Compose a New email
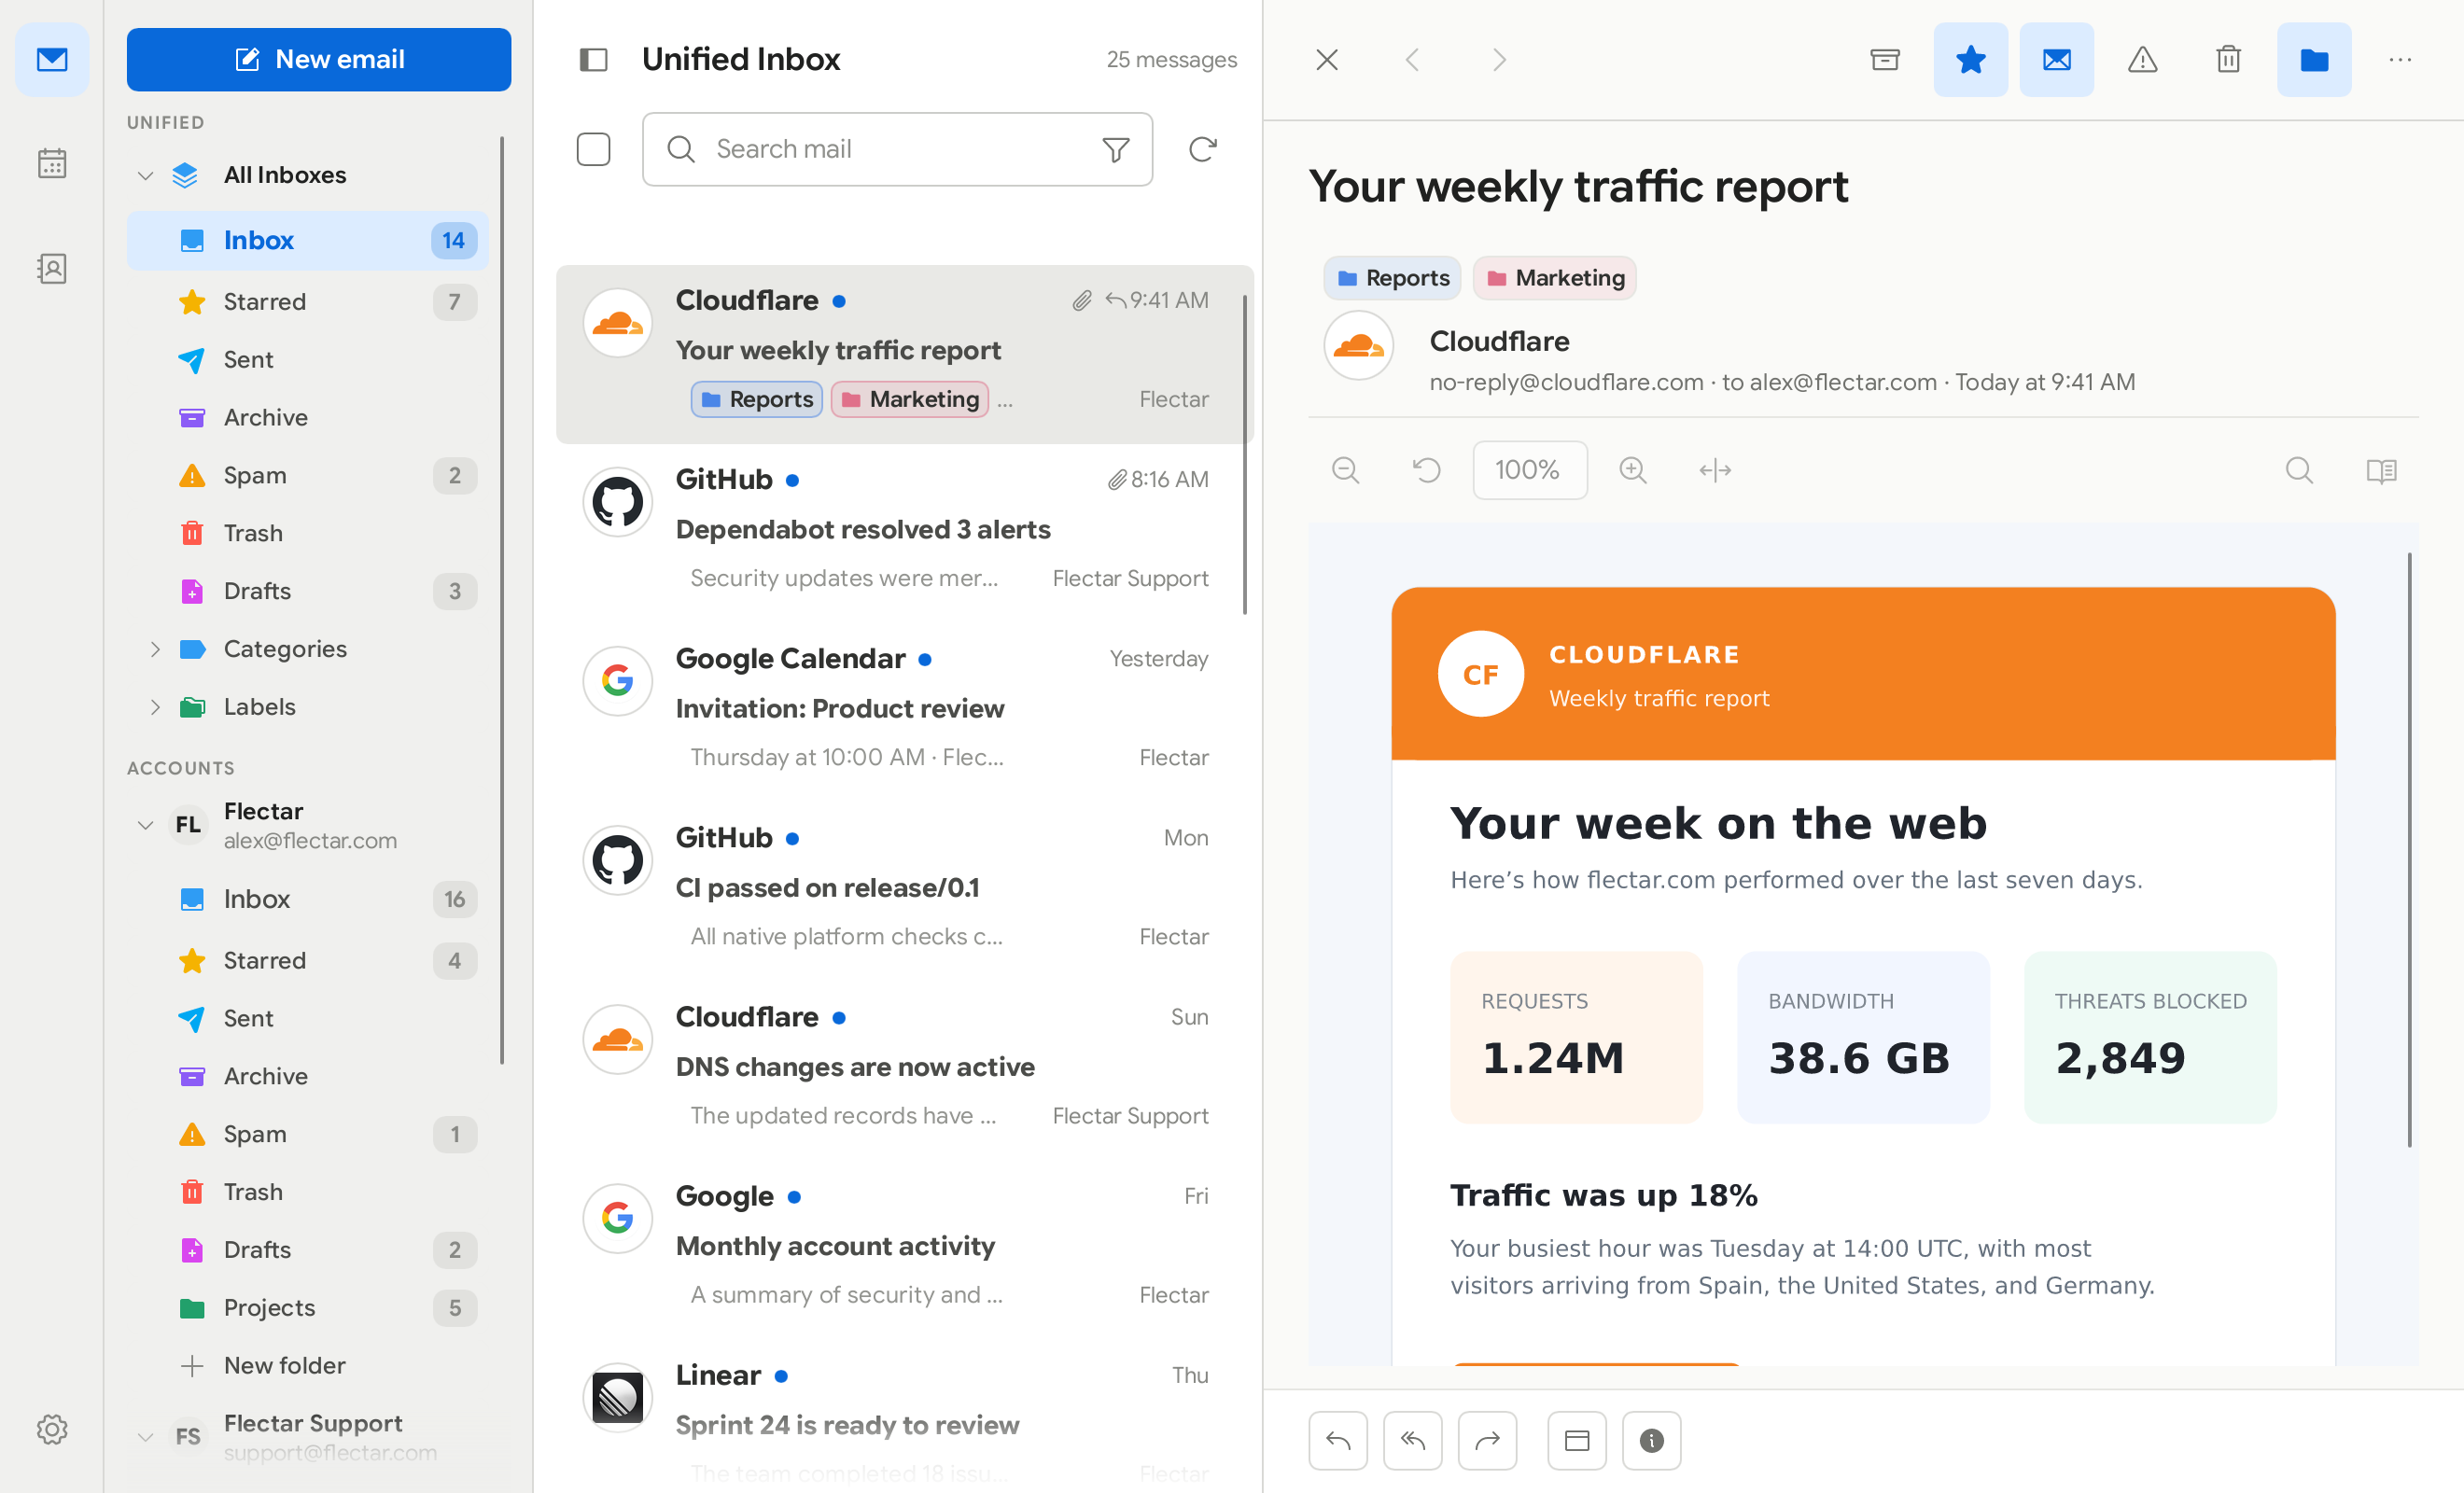 pos(319,59)
